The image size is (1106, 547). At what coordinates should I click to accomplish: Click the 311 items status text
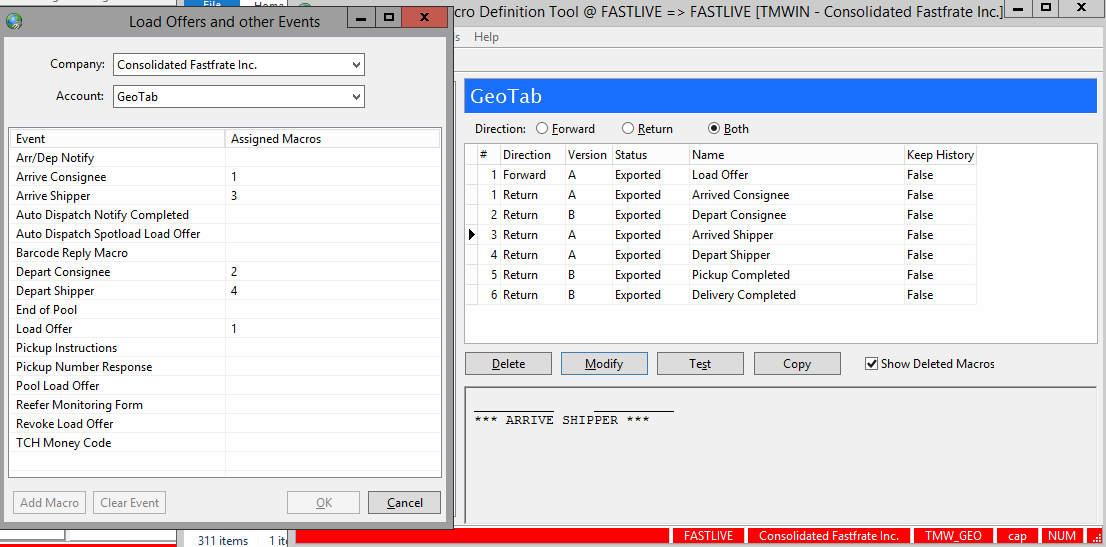[x=223, y=541]
